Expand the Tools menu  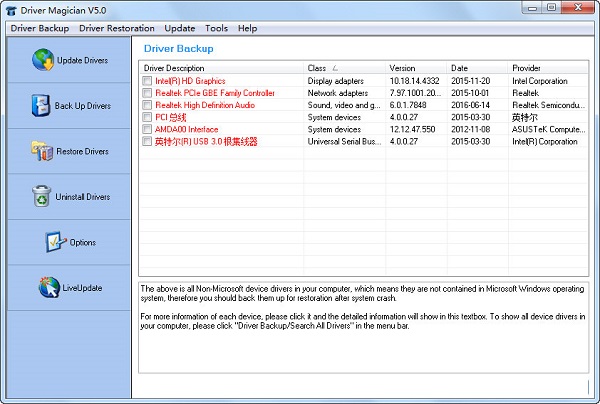216,28
